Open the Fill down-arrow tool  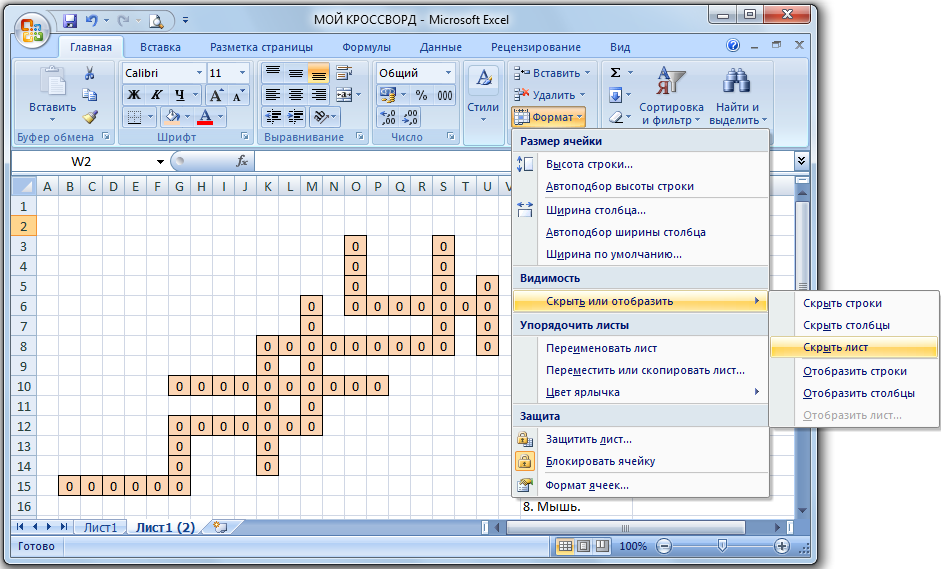[x=616, y=95]
